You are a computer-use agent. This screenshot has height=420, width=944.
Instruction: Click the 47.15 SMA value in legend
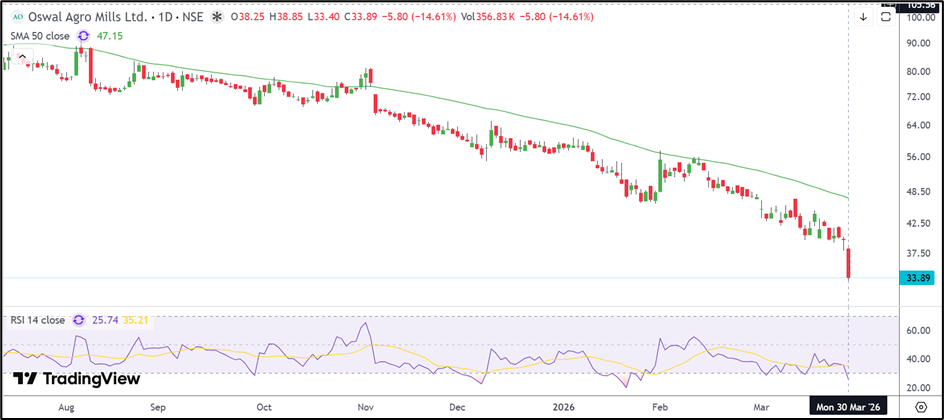pos(109,36)
